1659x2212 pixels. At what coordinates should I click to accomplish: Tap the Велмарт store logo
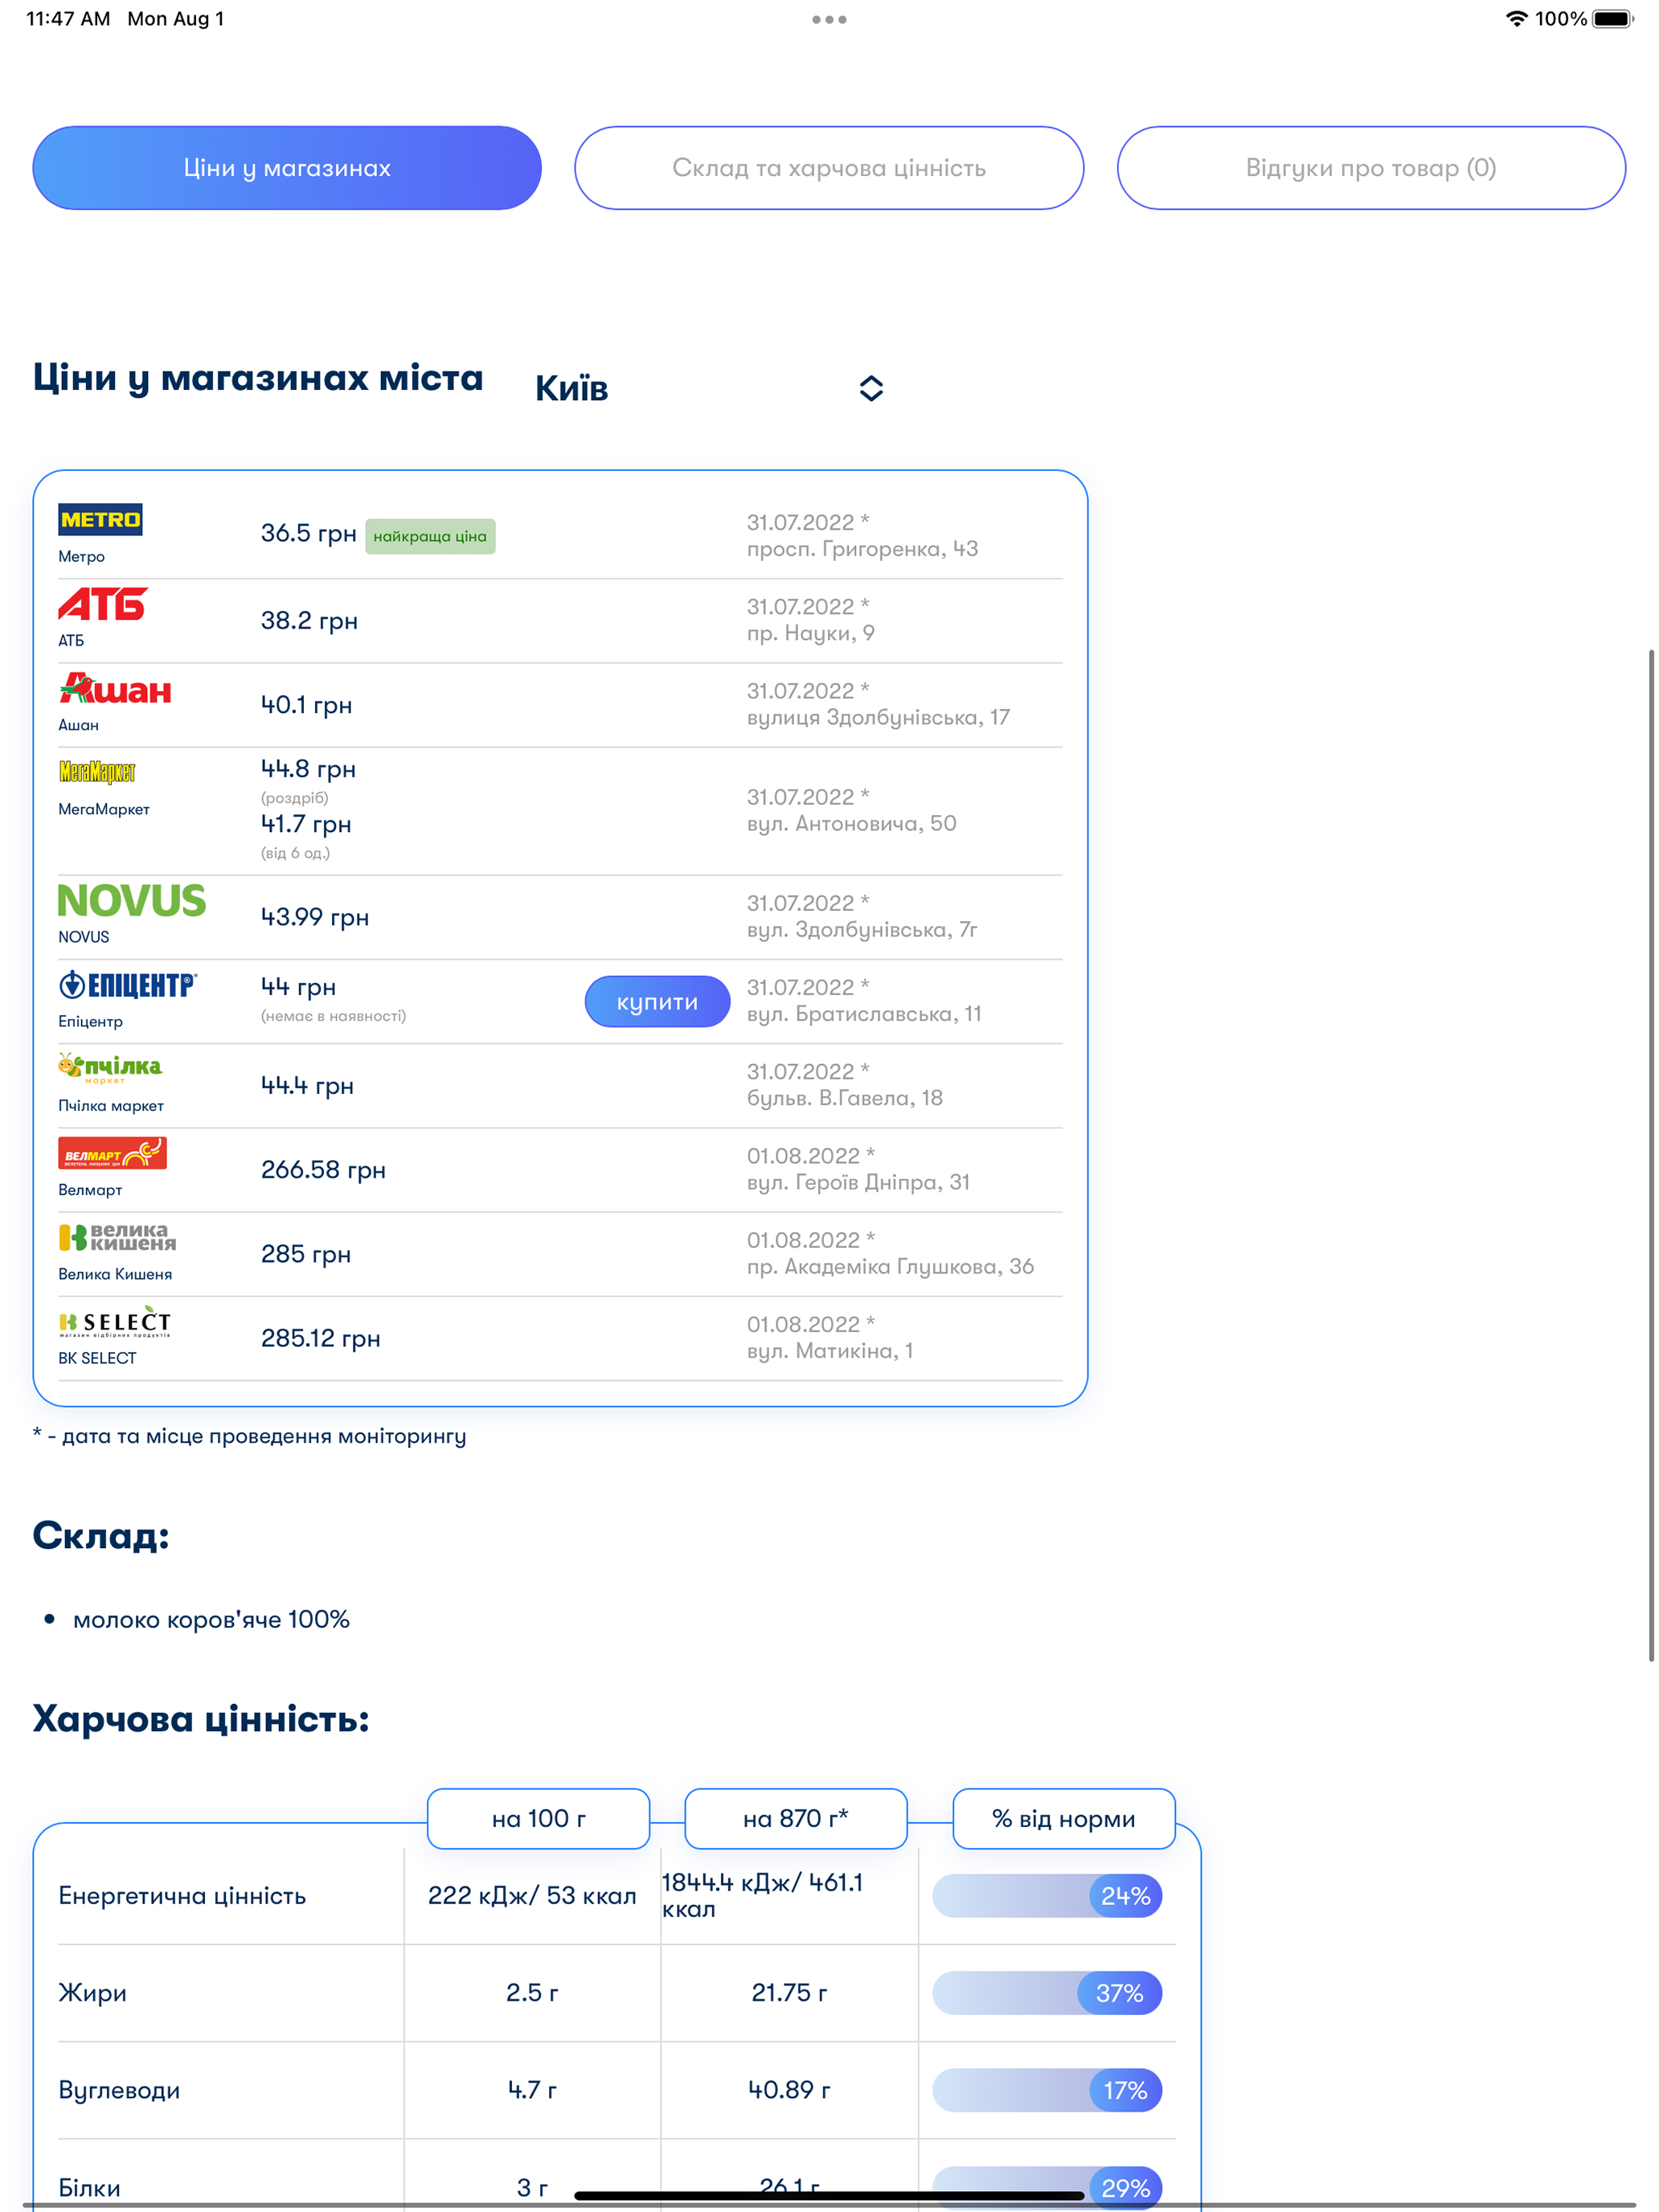click(x=112, y=1153)
